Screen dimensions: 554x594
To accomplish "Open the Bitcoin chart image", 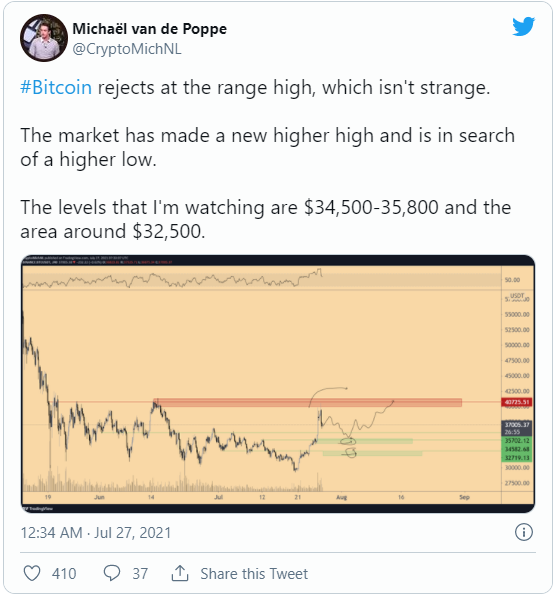I will (x=278, y=384).
